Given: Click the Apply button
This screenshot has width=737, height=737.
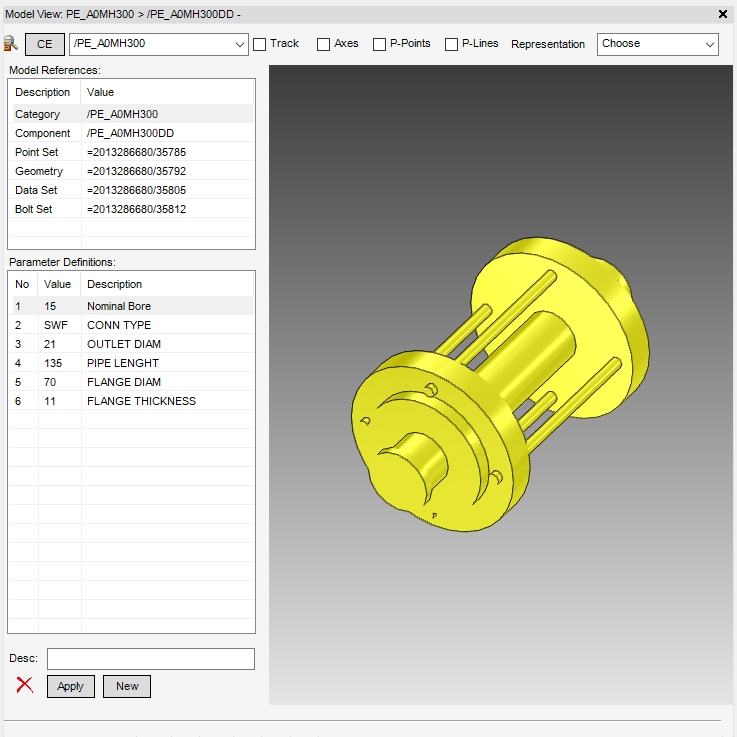Looking at the screenshot, I should (x=71, y=686).
